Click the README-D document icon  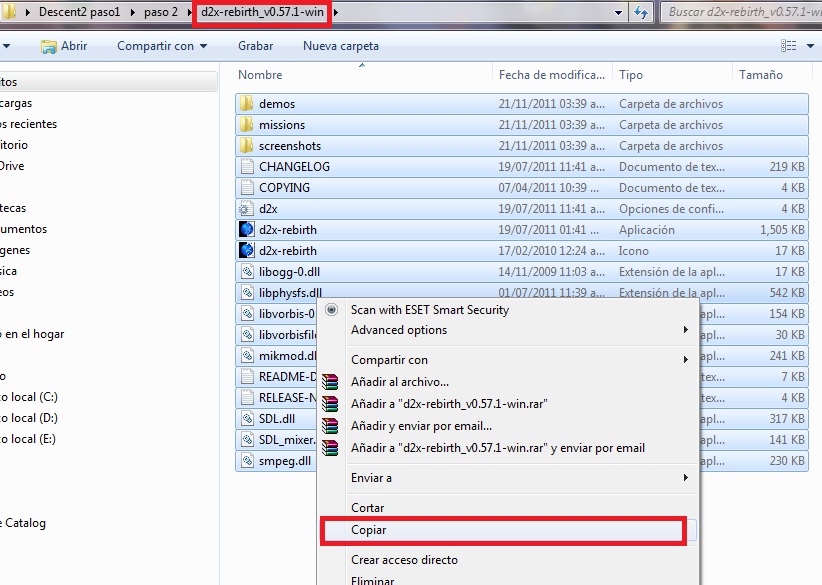pyautogui.click(x=247, y=376)
